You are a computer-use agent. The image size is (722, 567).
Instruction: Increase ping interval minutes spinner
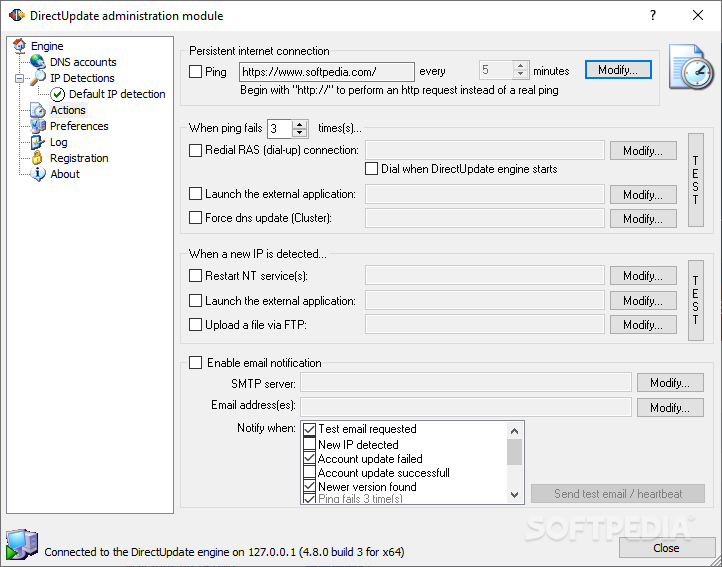[520, 66]
